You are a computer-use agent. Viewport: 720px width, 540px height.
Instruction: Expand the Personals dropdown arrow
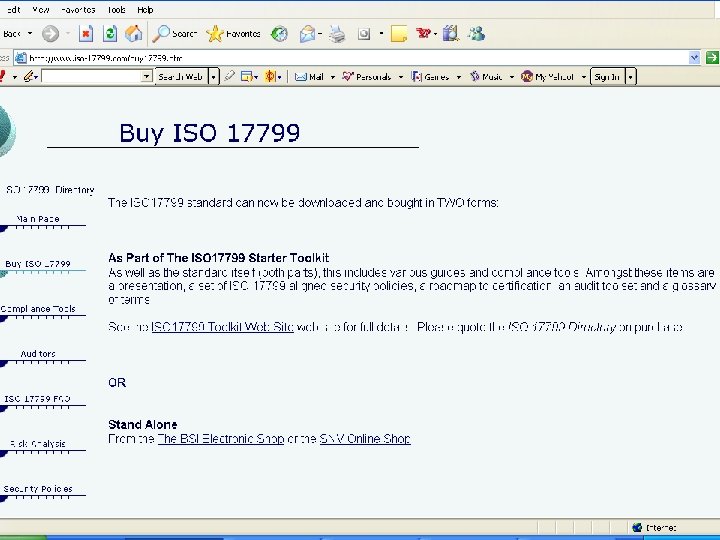click(400, 77)
